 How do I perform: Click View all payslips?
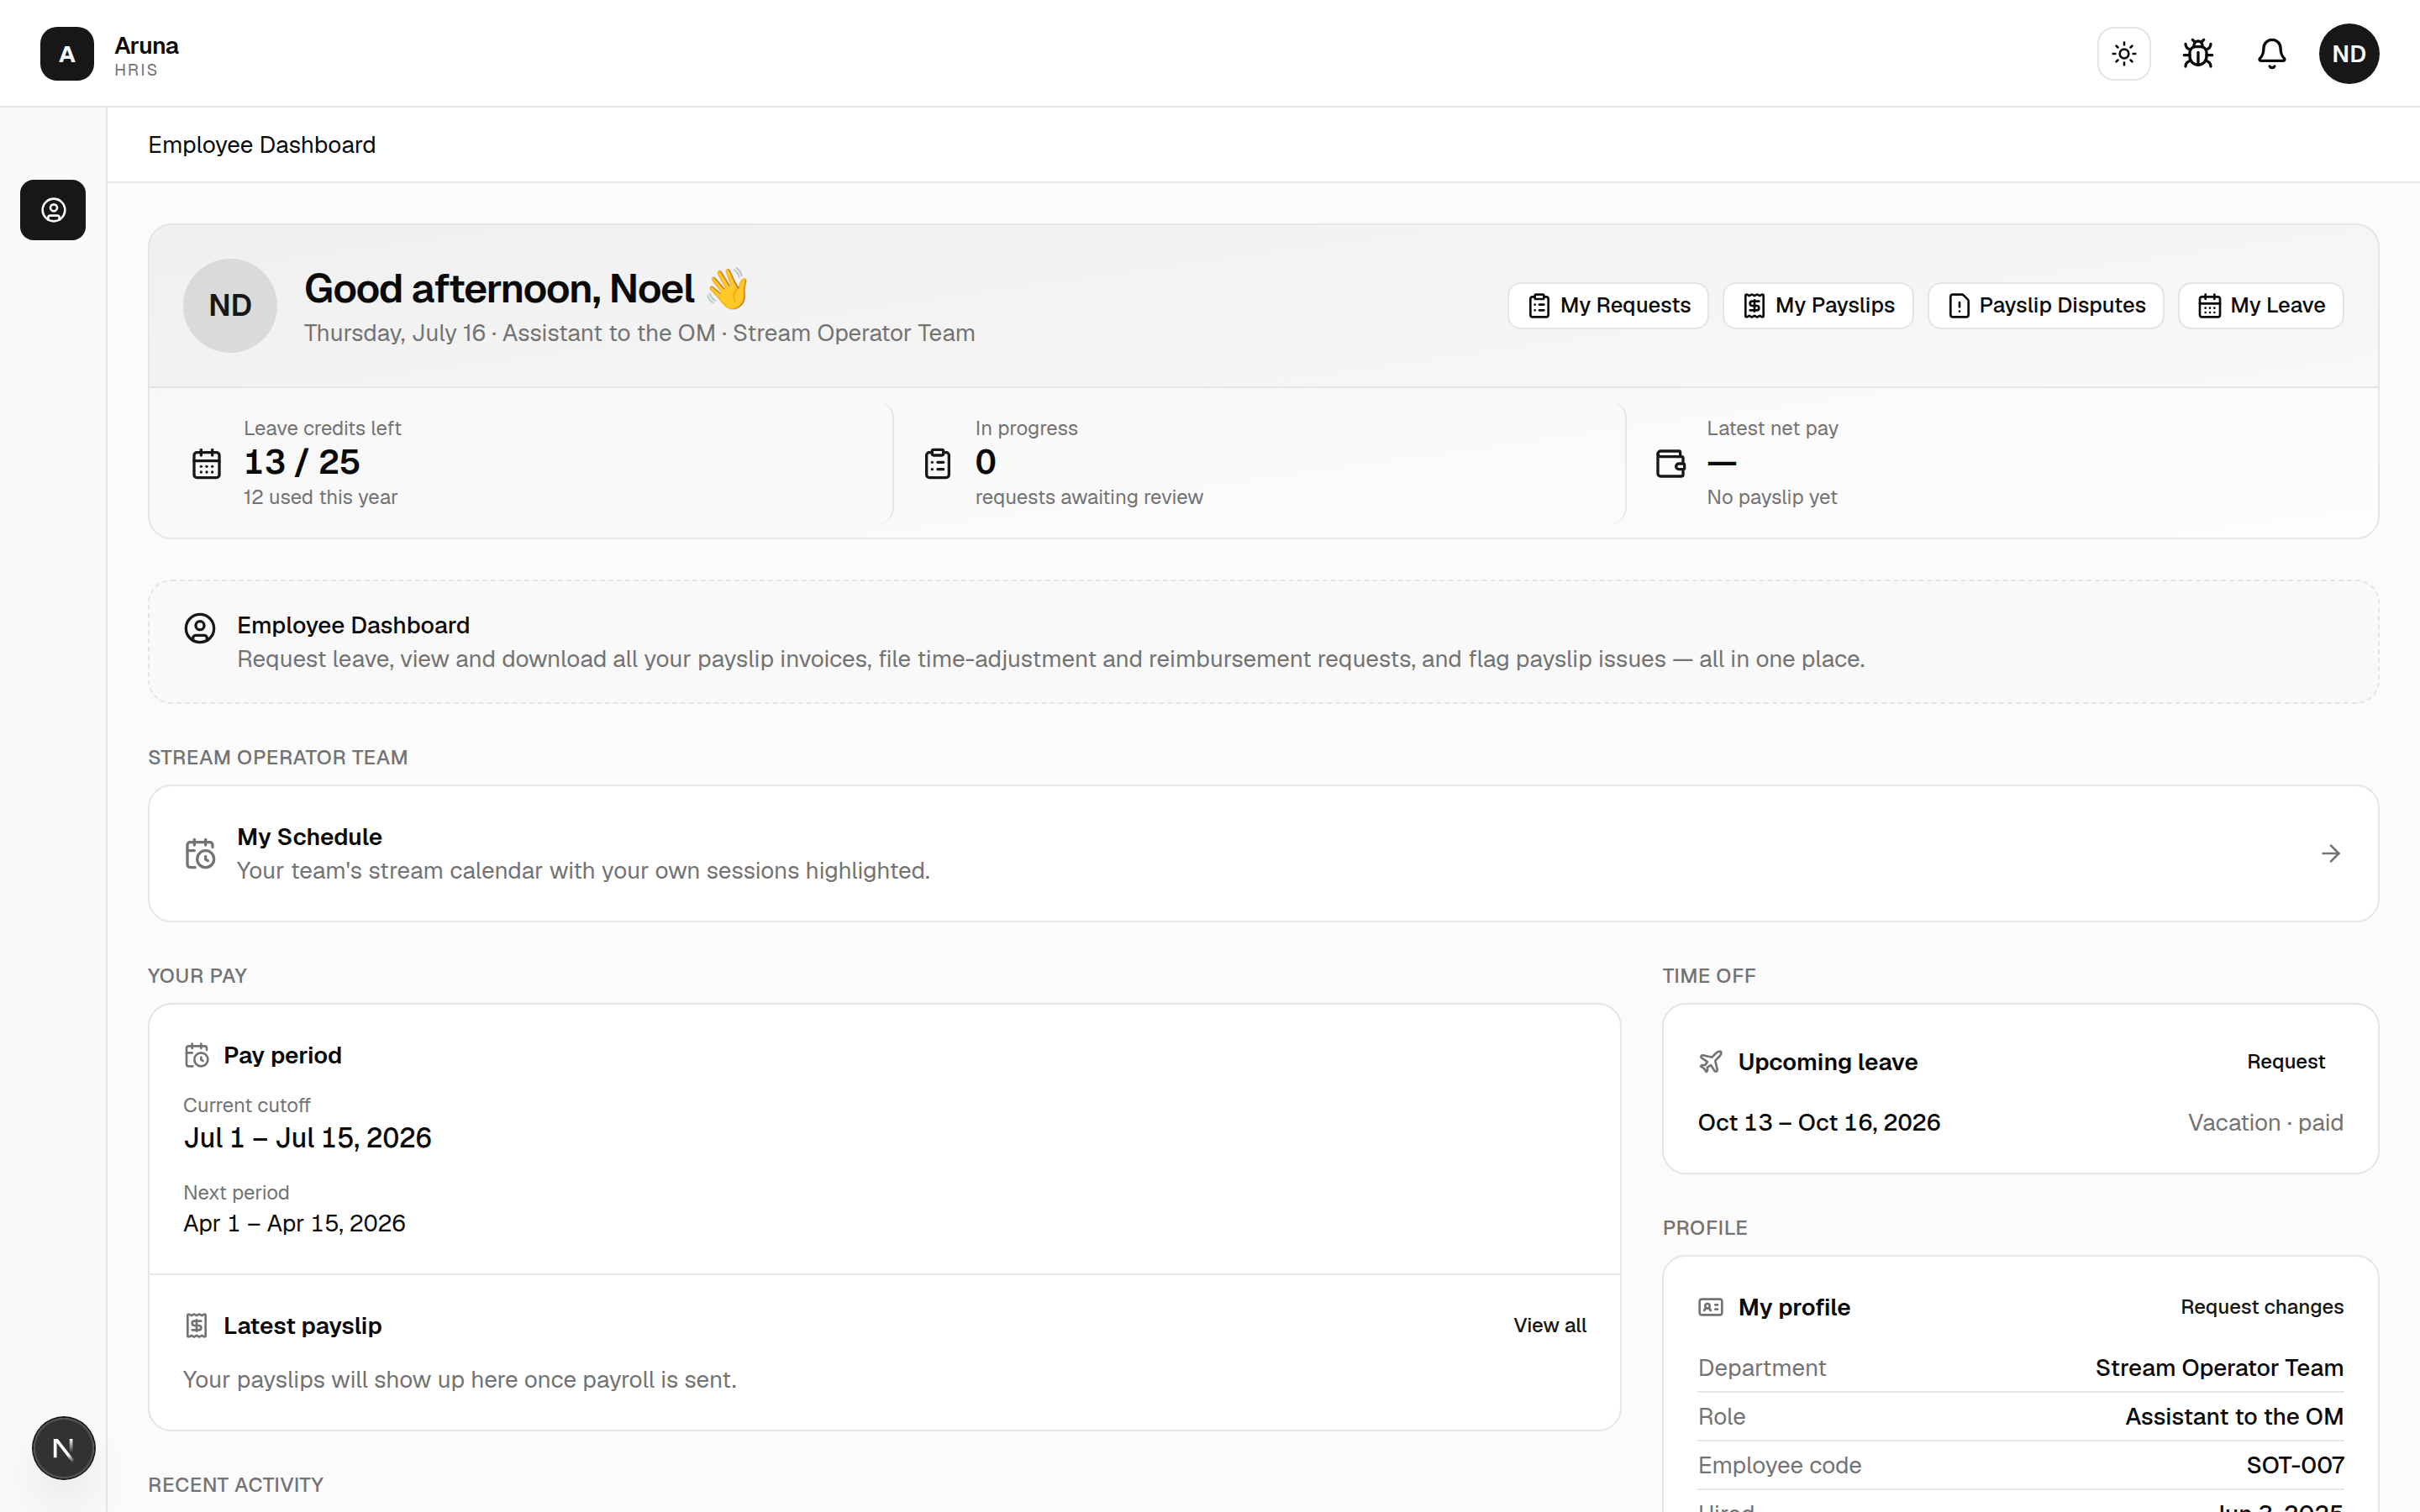pyautogui.click(x=1549, y=1326)
